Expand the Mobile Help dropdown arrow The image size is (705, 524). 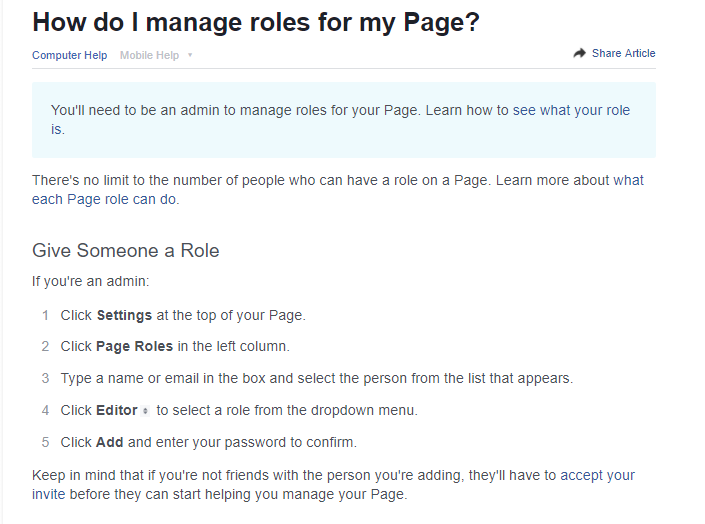(190, 55)
